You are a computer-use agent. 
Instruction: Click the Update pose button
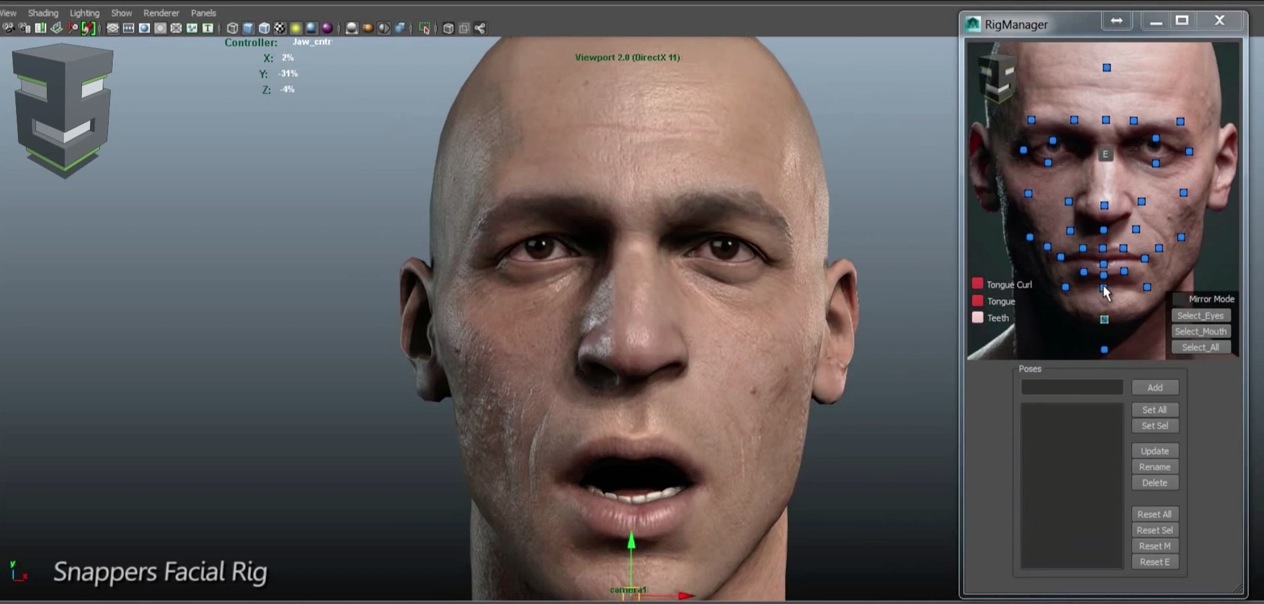click(1155, 451)
